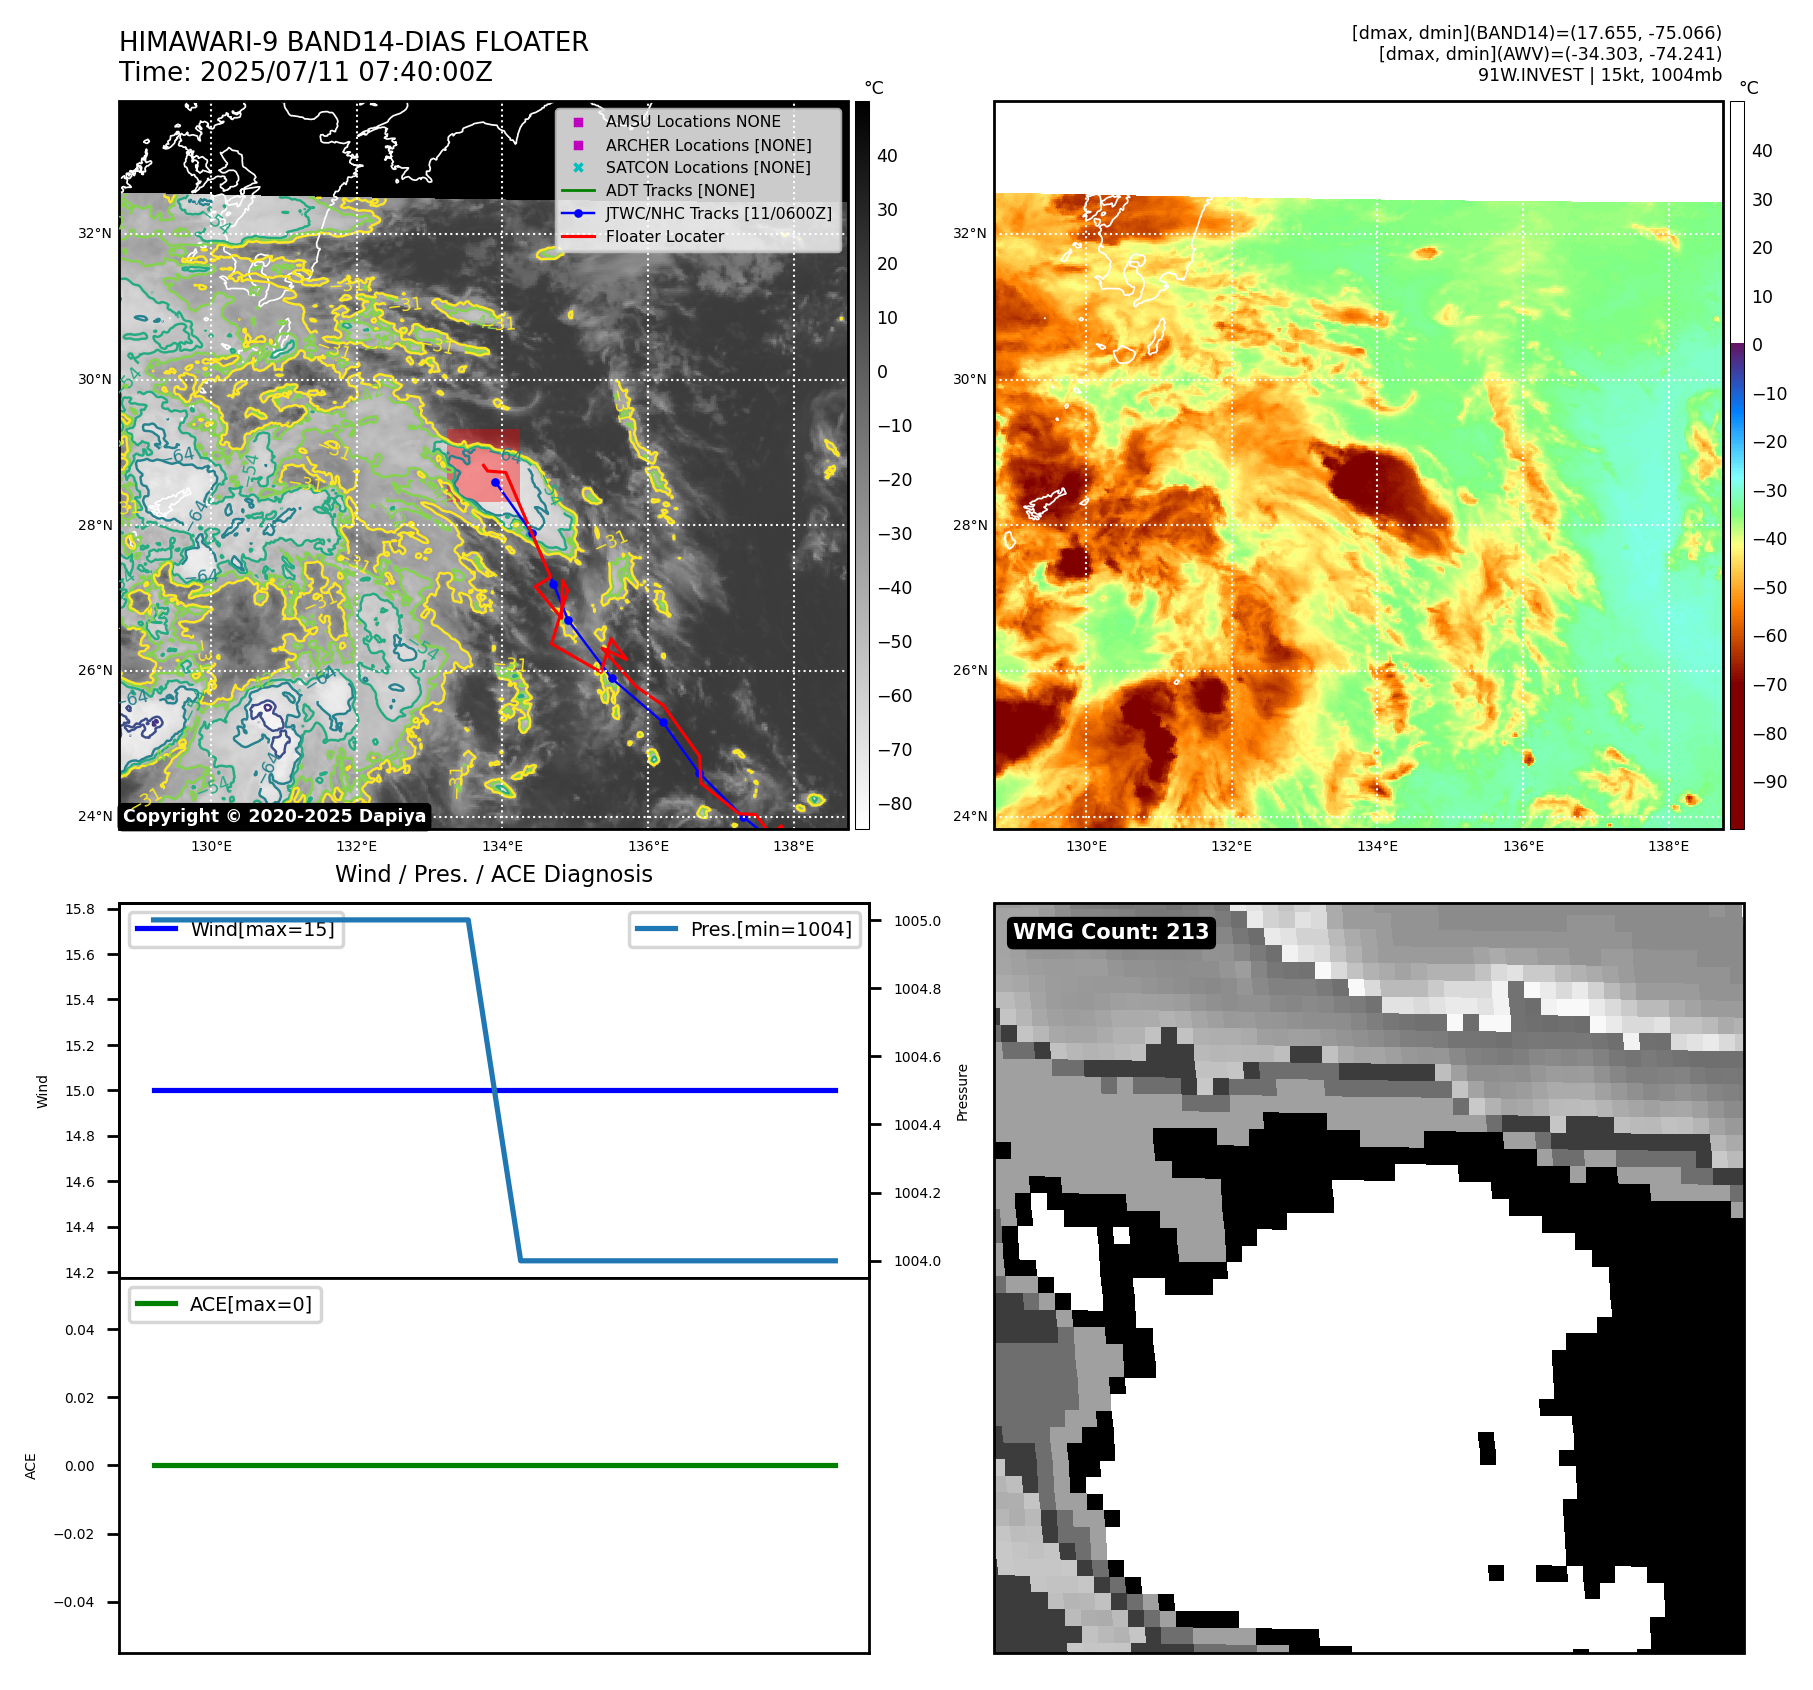Click the 'Wind[max=15]' legend text
The width and height of the screenshot is (1813, 1690).
click(x=263, y=929)
